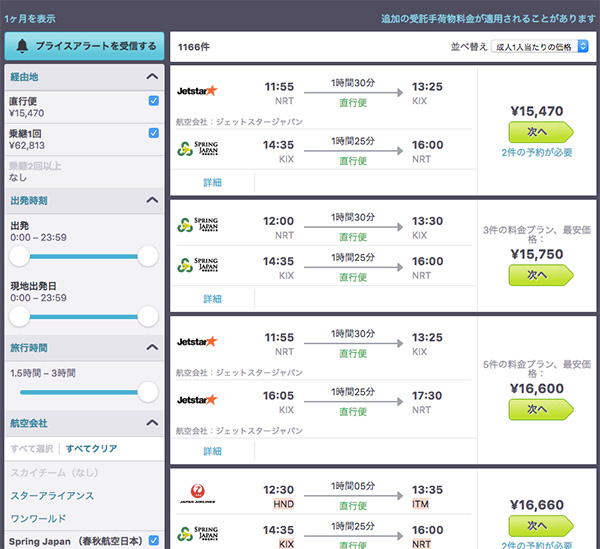Open the 並べ替え sort dropdown

point(540,46)
